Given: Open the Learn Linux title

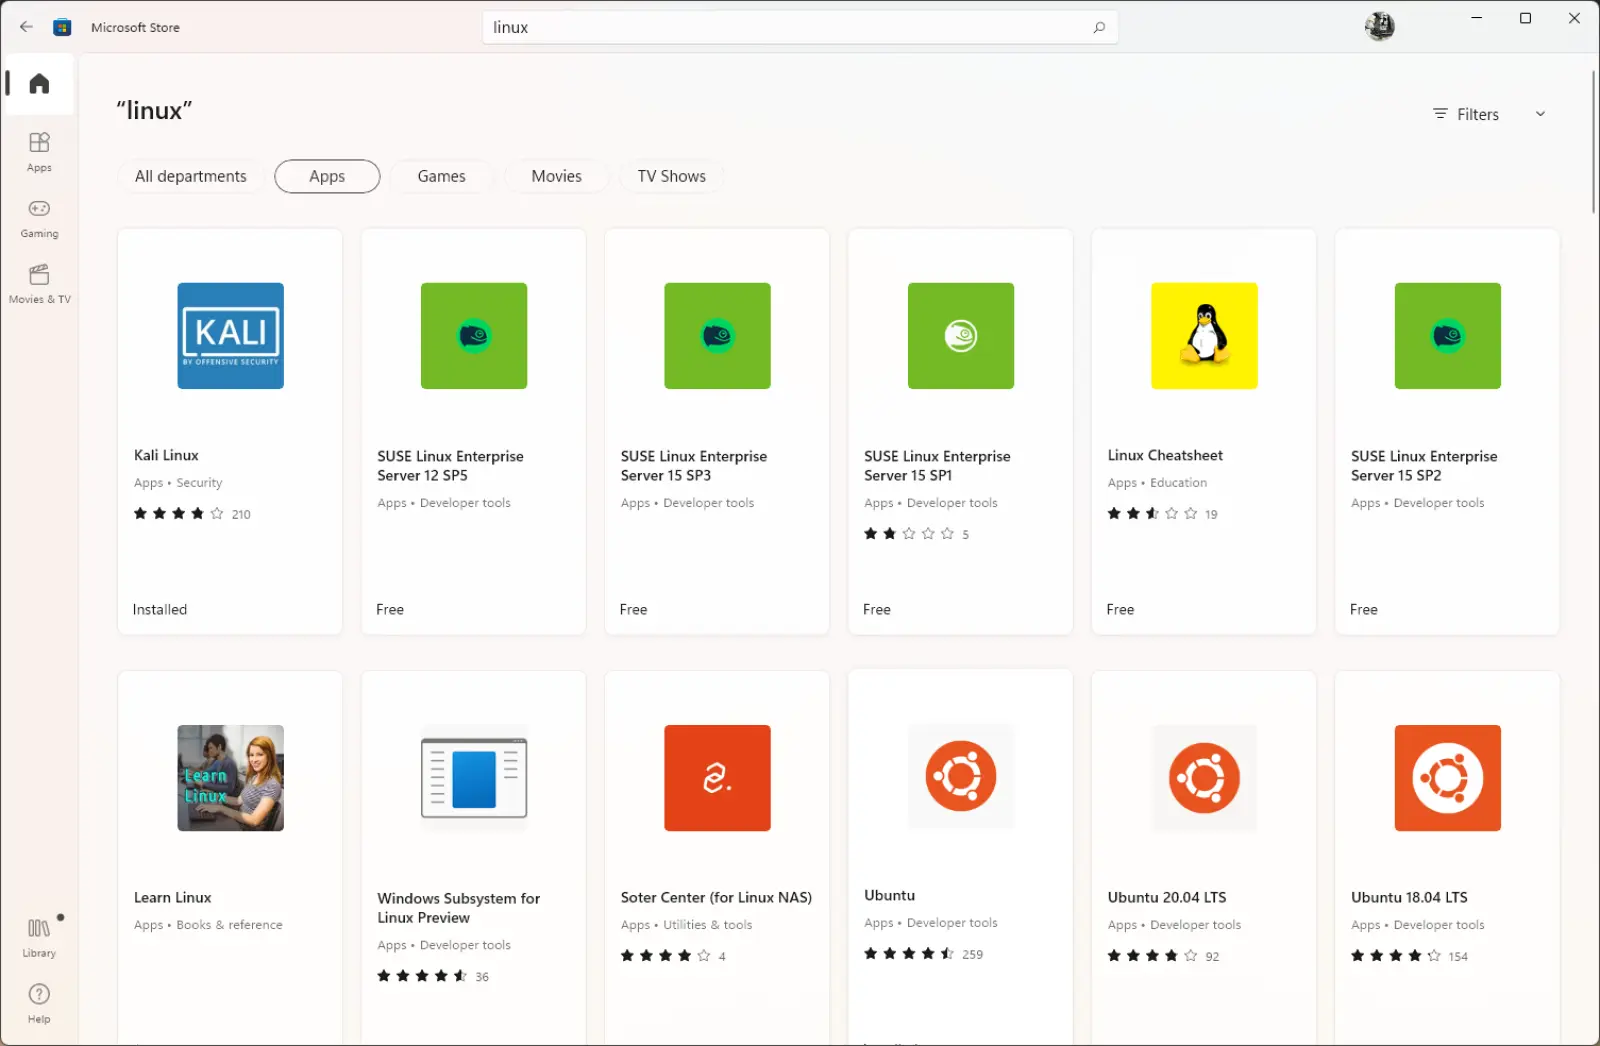Looking at the screenshot, I should pyautogui.click(x=173, y=897).
